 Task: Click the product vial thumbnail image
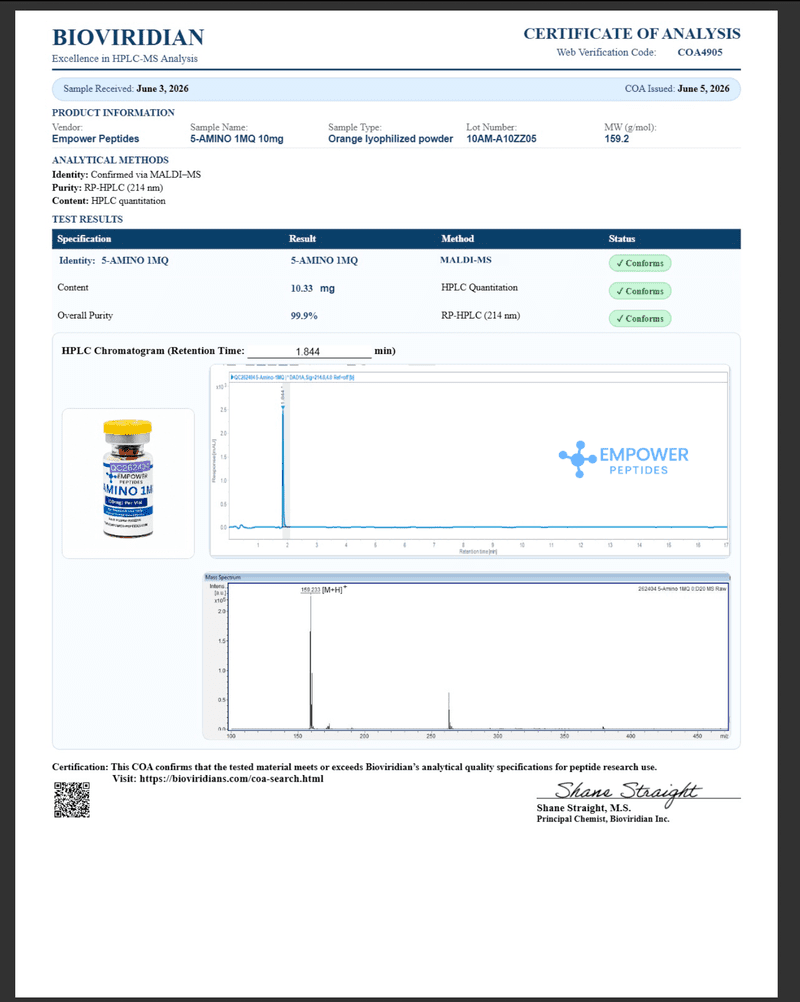128,483
